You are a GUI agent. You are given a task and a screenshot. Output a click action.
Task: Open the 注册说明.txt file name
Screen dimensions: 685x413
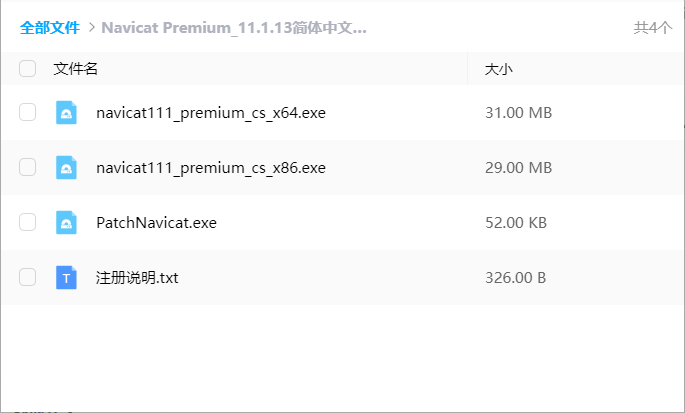137,278
